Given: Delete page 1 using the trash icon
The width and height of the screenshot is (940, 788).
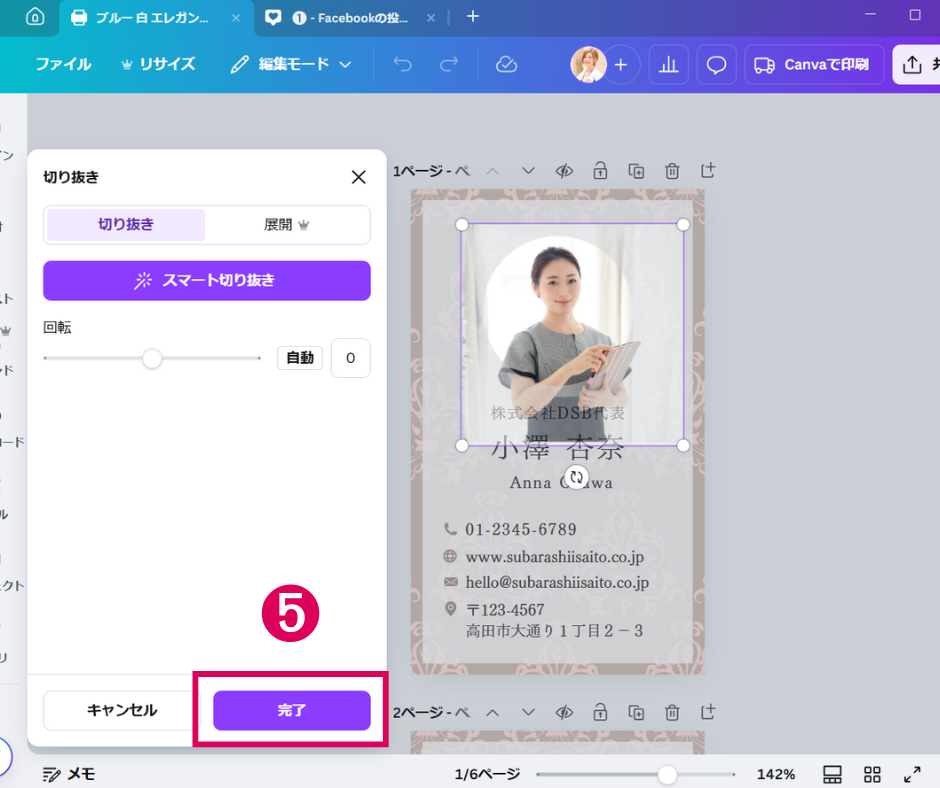Looking at the screenshot, I should pyautogui.click(x=672, y=171).
